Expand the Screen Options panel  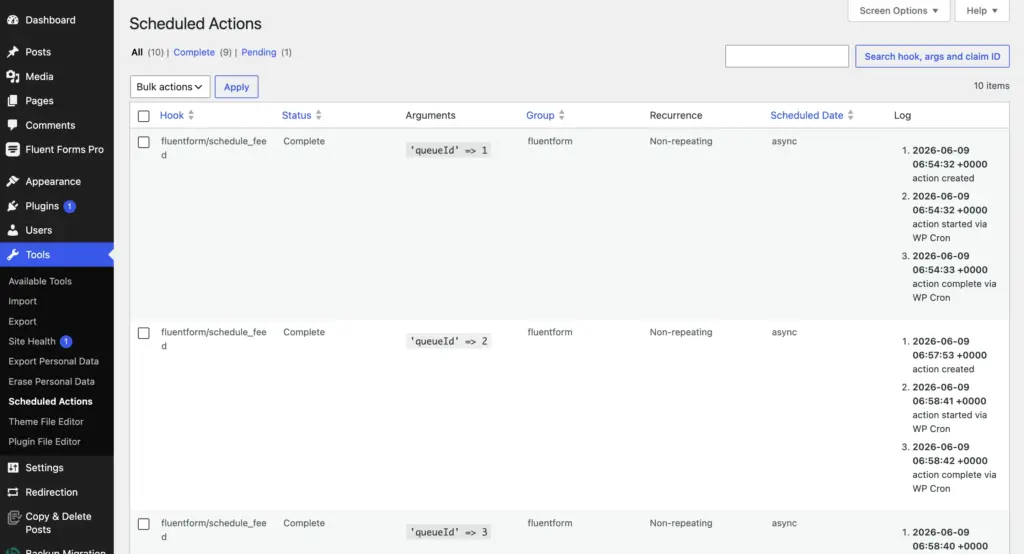[x=899, y=10]
